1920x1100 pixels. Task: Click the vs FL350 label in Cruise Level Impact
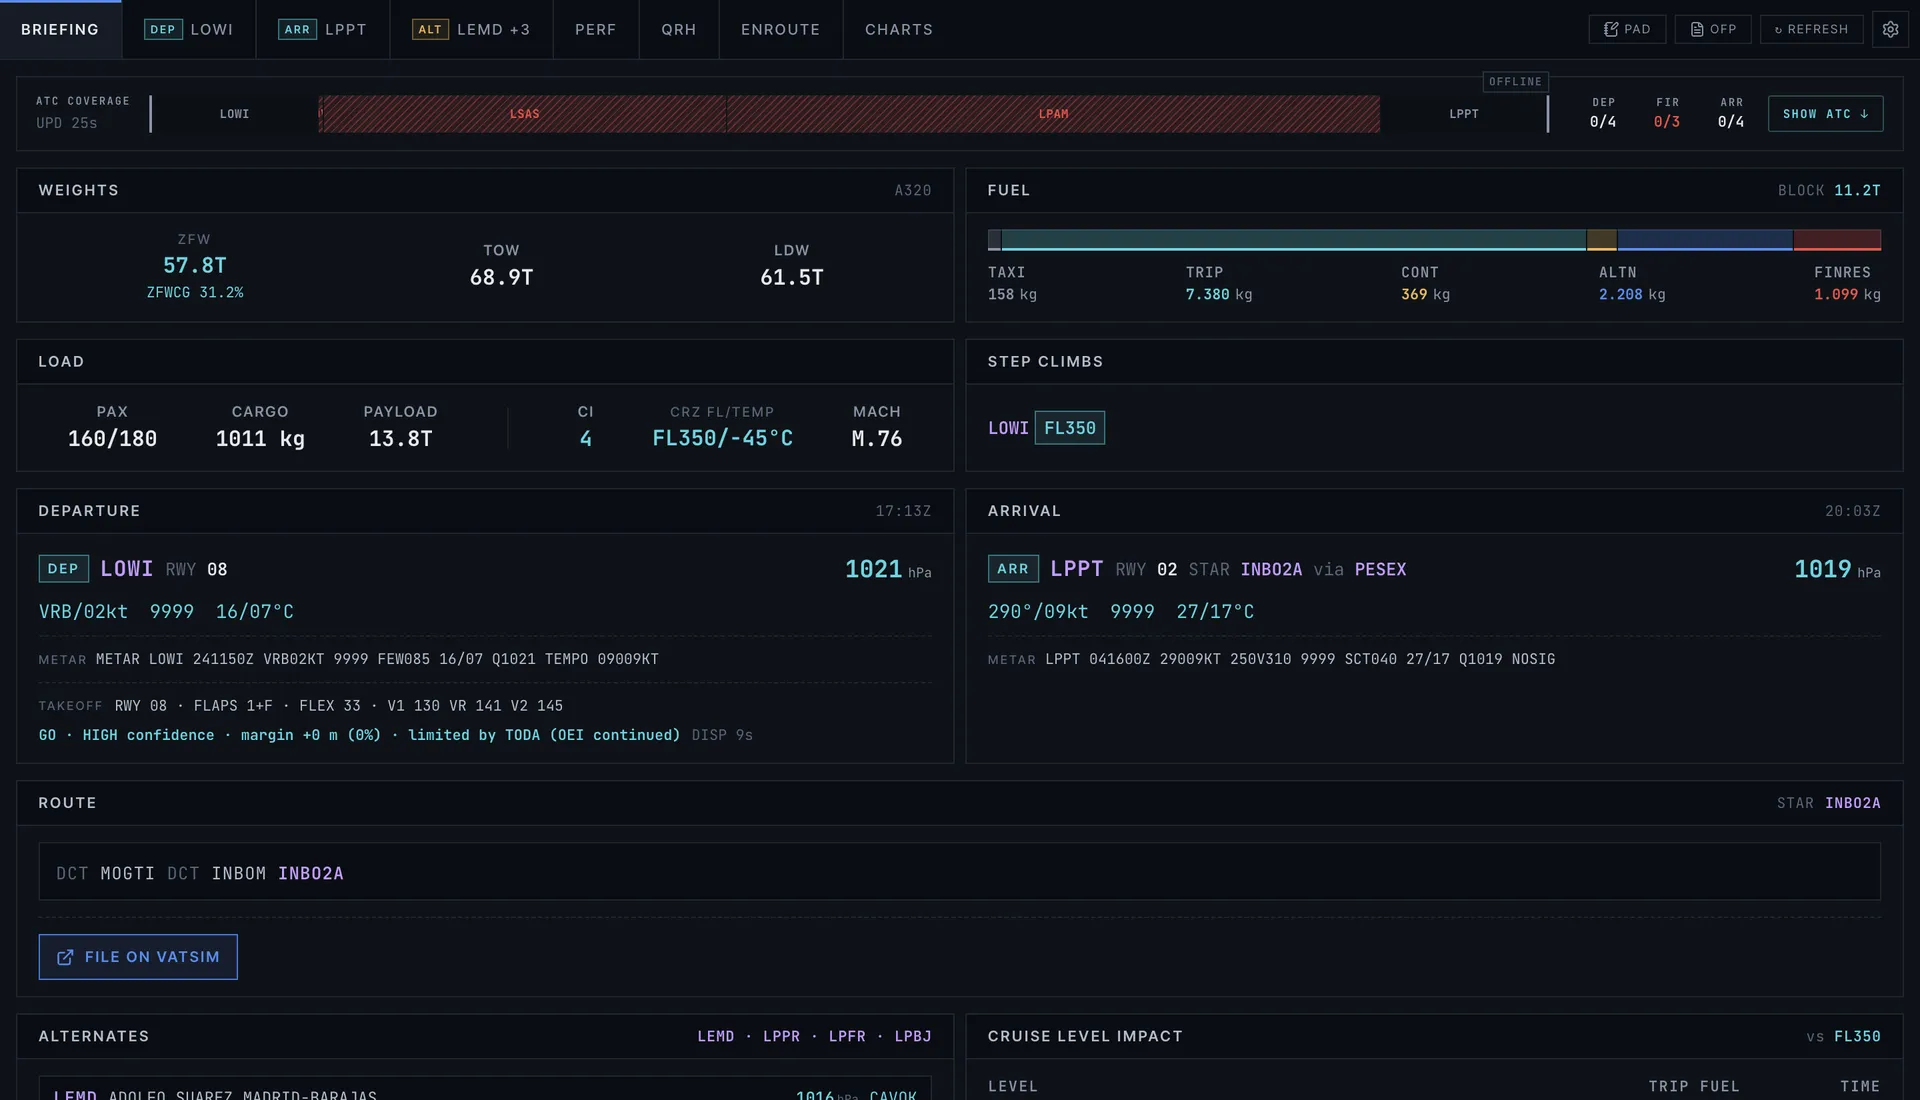click(1843, 1036)
